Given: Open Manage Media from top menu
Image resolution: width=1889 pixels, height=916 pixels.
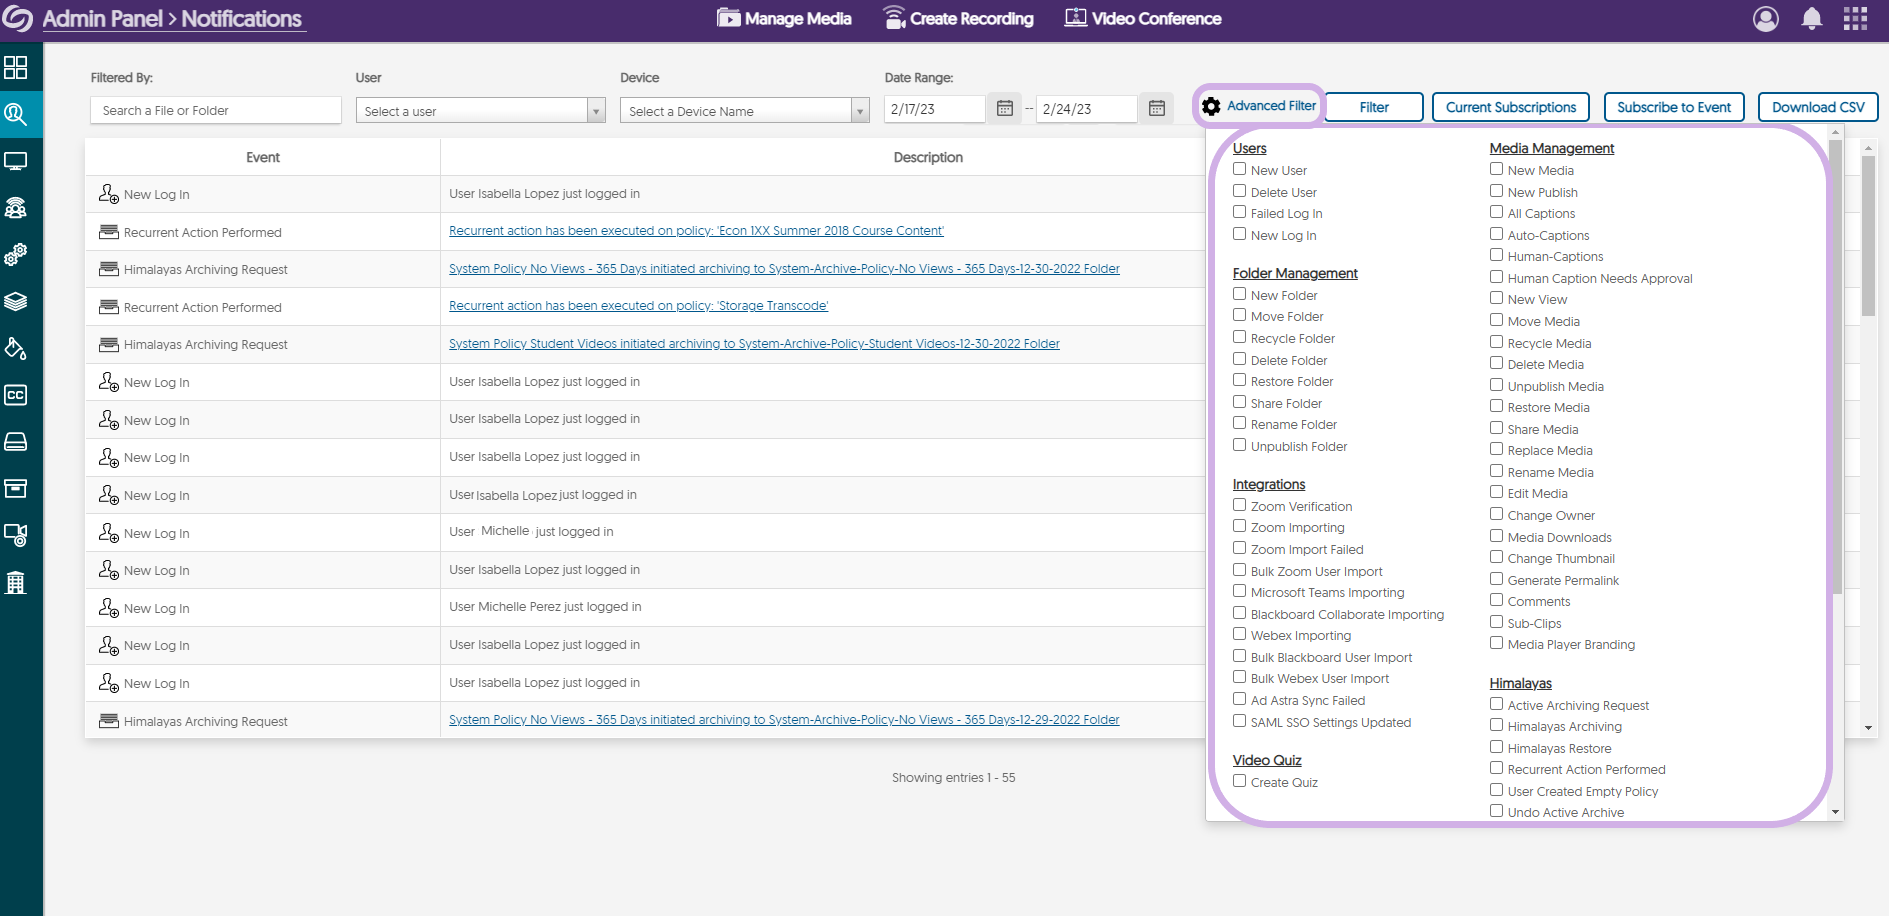Looking at the screenshot, I should click(784, 19).
